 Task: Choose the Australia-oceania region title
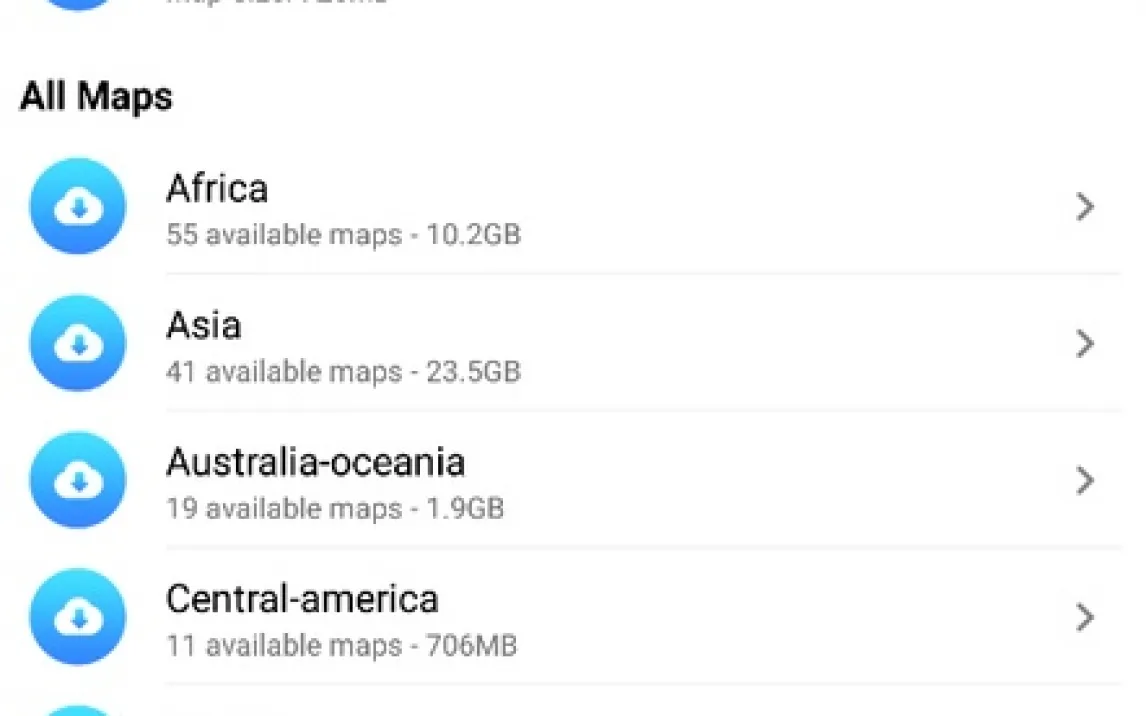[x=315, y=462]
